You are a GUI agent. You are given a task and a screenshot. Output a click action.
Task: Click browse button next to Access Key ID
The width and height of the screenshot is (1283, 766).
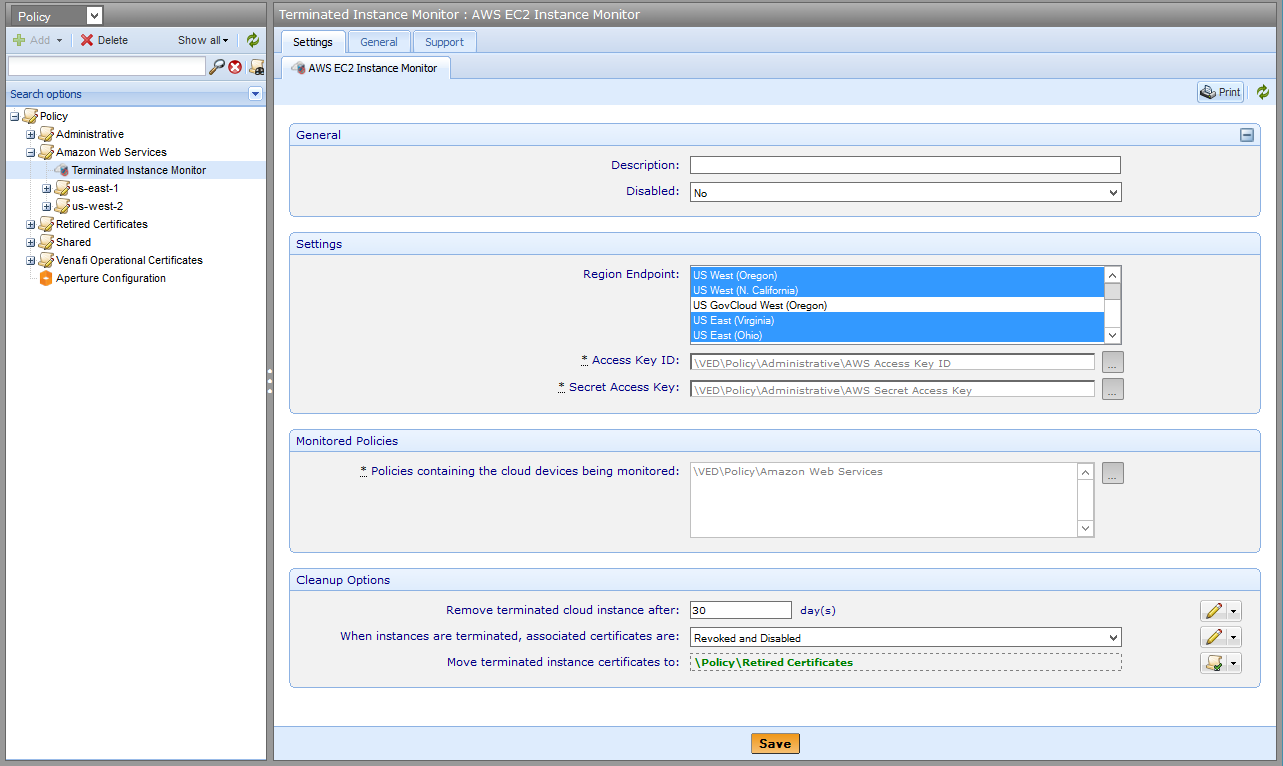[1112, 362]
